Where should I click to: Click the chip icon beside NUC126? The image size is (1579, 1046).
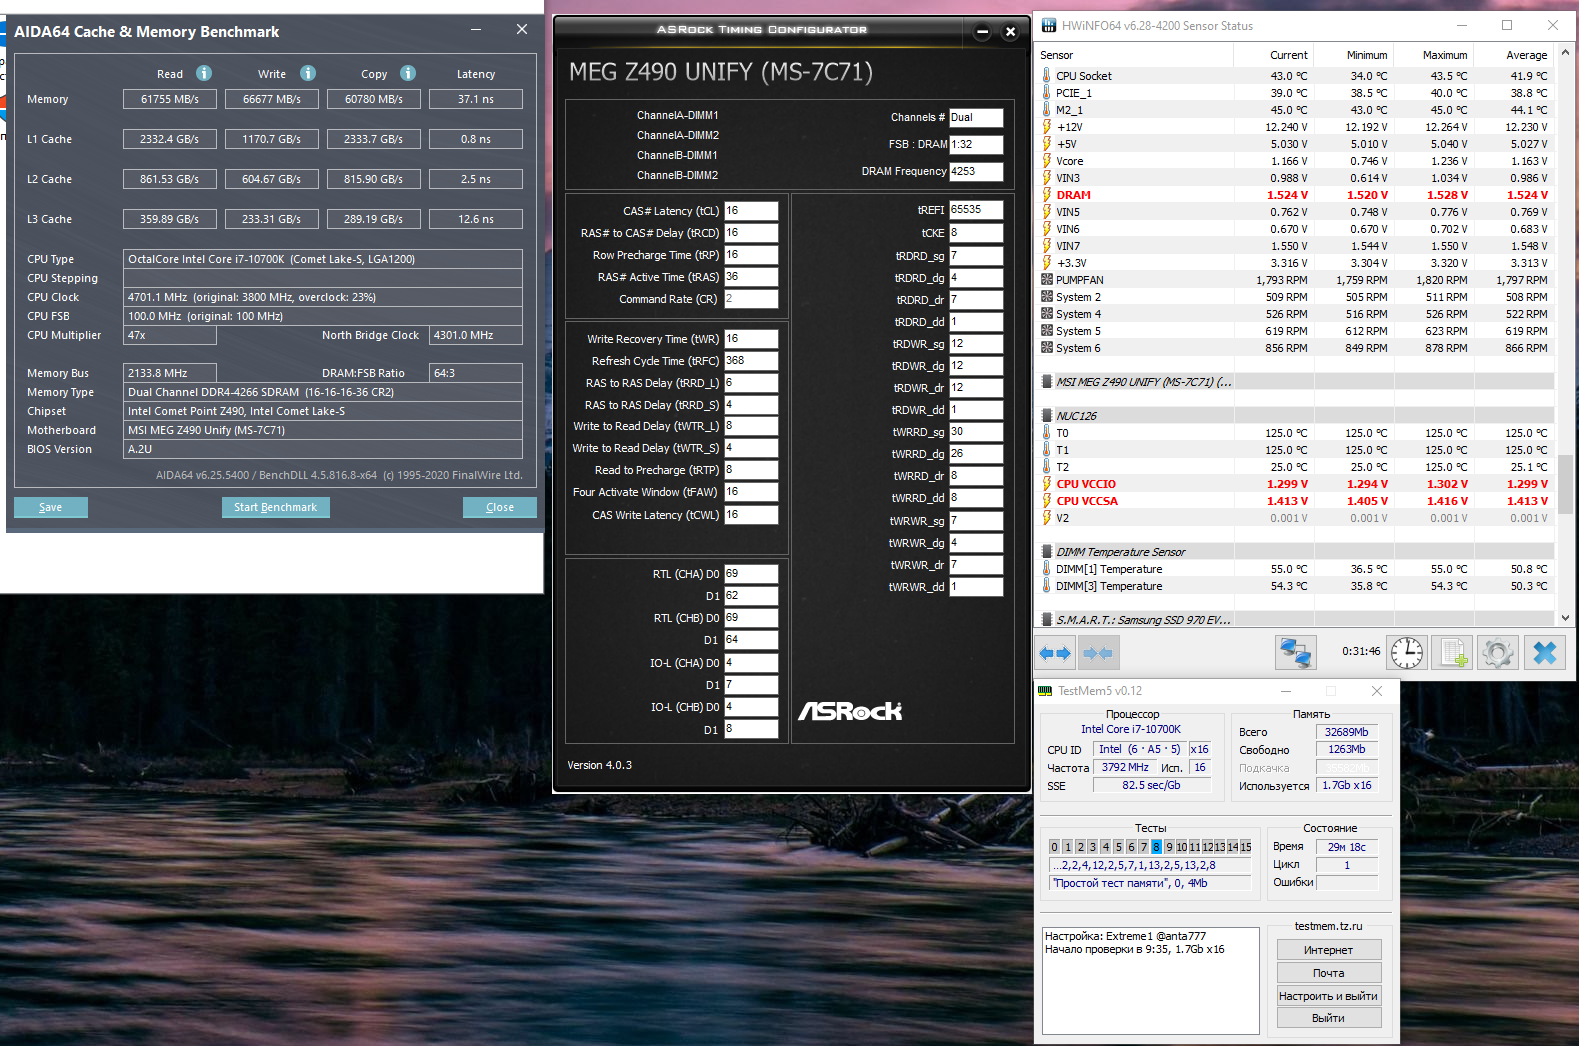(1047, 415)
